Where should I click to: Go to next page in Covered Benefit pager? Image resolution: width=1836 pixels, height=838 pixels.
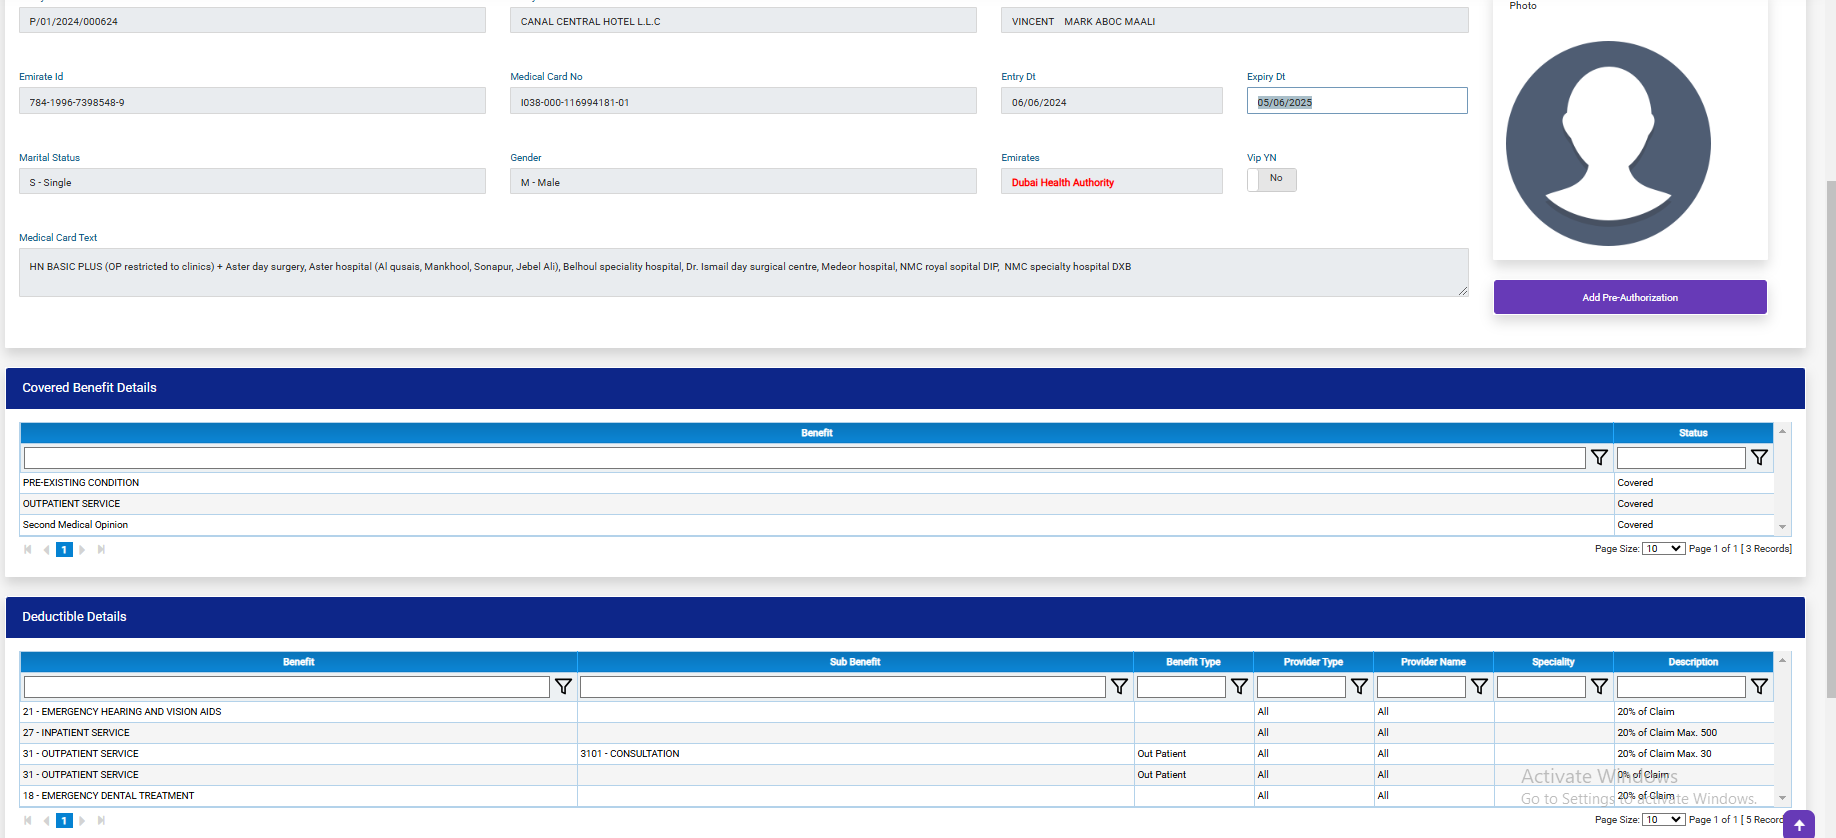(x=82, y=550)
